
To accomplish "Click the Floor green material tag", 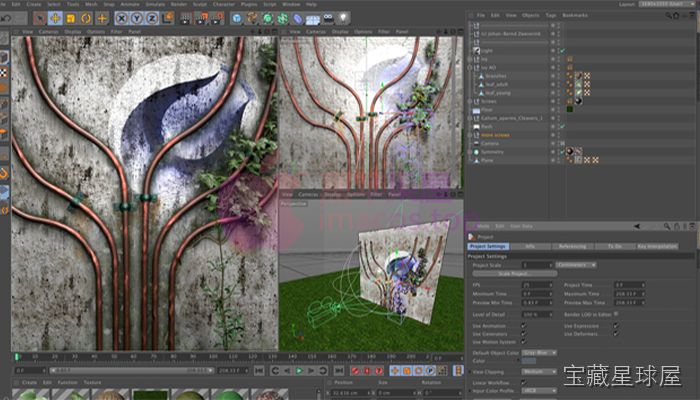I will click(570, 109).
